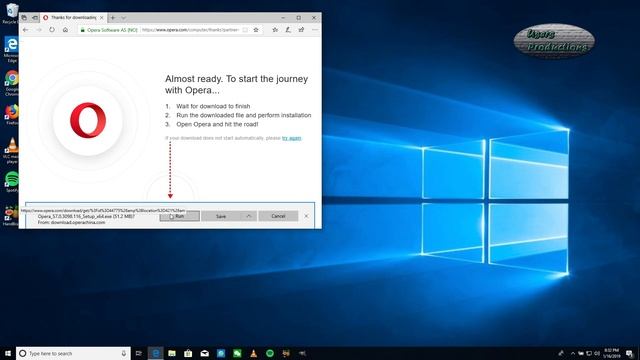Cancel the Opera setup download
Viewport: 640px width, 360px height.
point(278,216)
